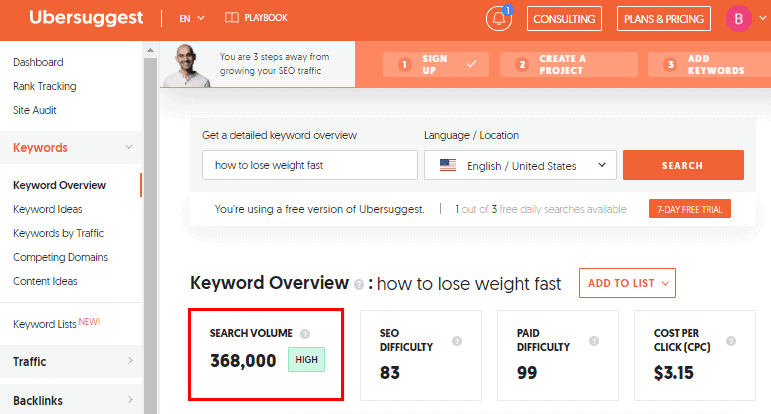
Task: Click step 1 Sign Up
Action: coord(436,64)
